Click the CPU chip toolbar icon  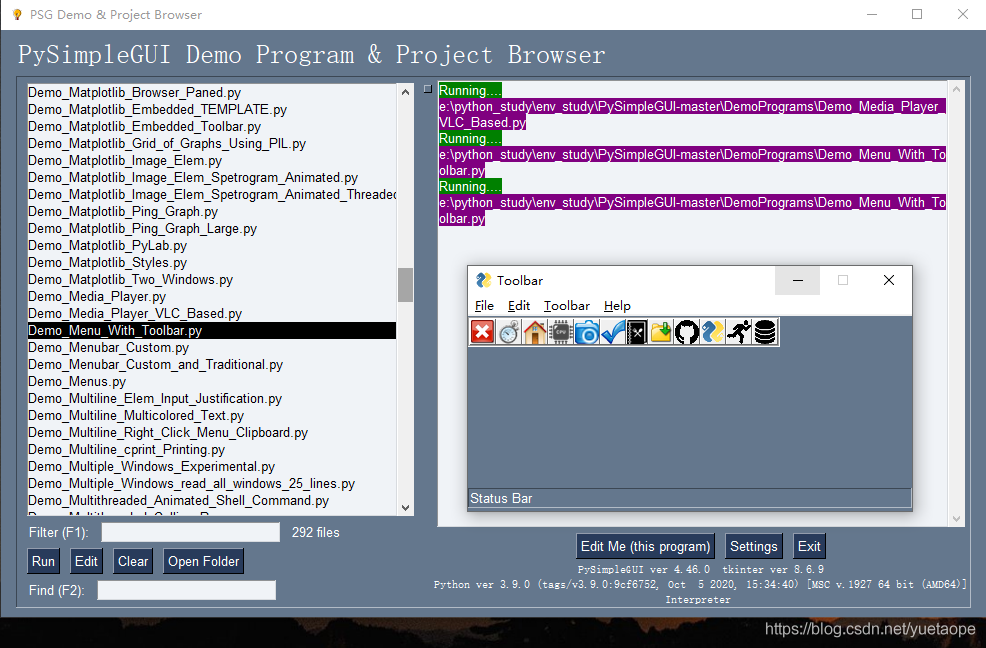[560, 332]
